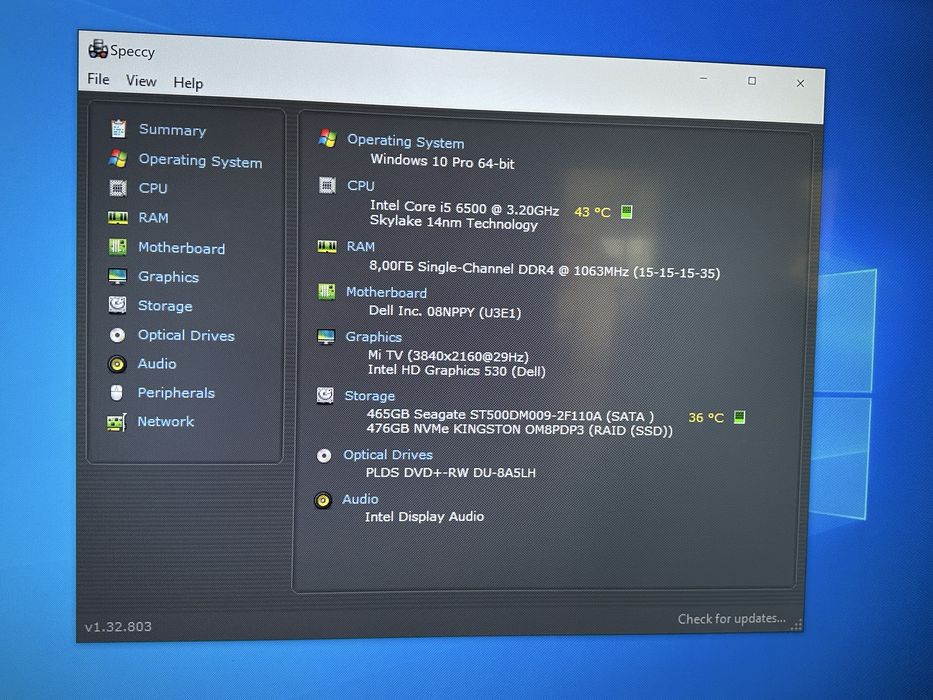Click the Storage hard disk icon in sidebar
Image resolution: width=933 pixels, height=700 pixels.
click(117, 305)
